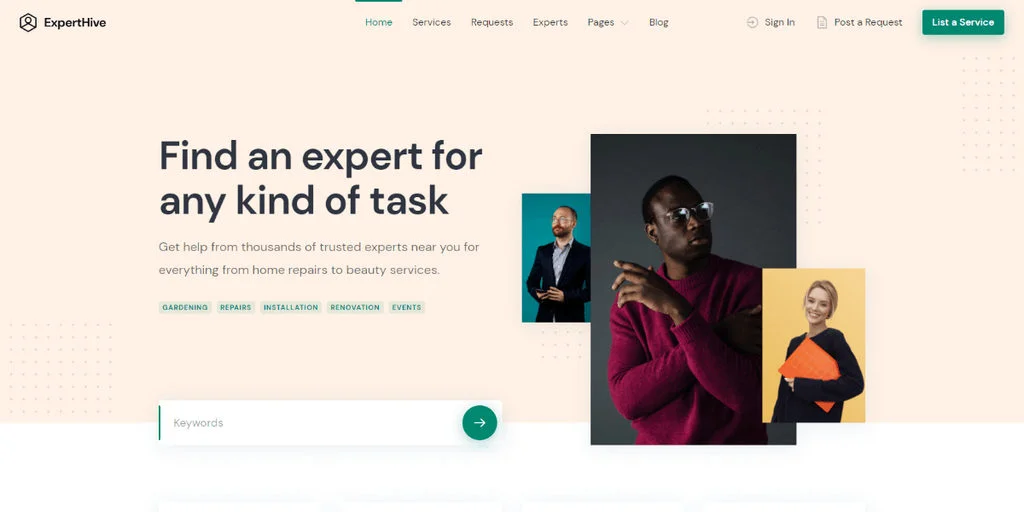
Task: Click the Post a Request document icon
Action: (822, 22)
